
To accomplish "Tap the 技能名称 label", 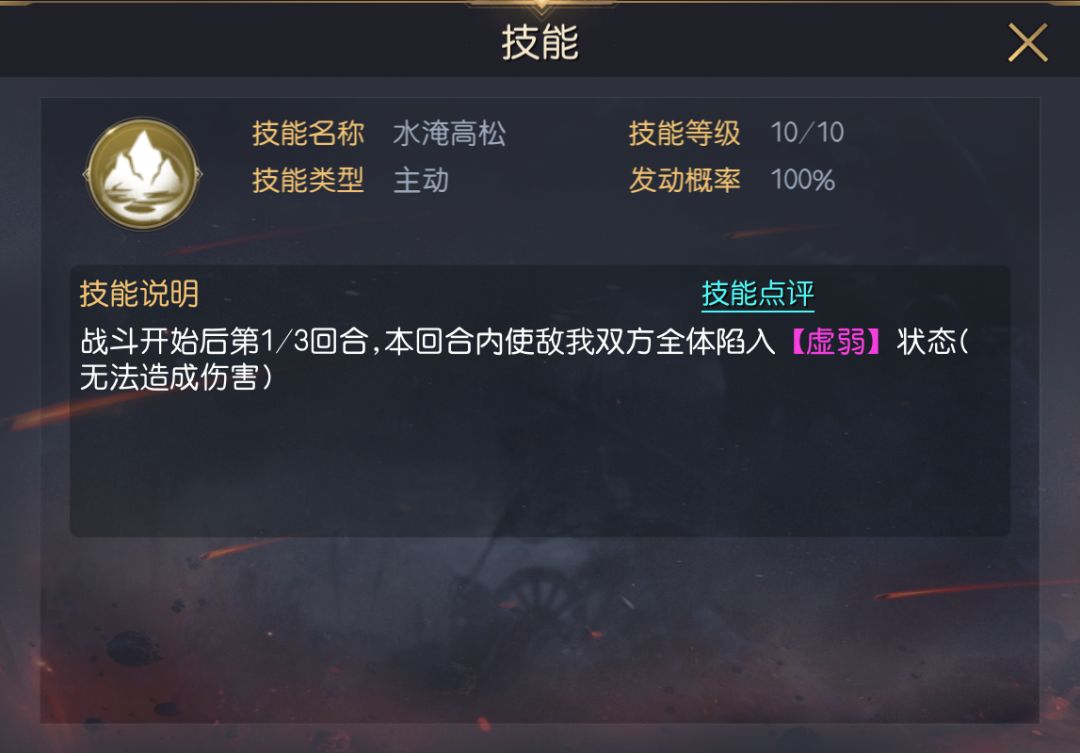I will (308, 133).
